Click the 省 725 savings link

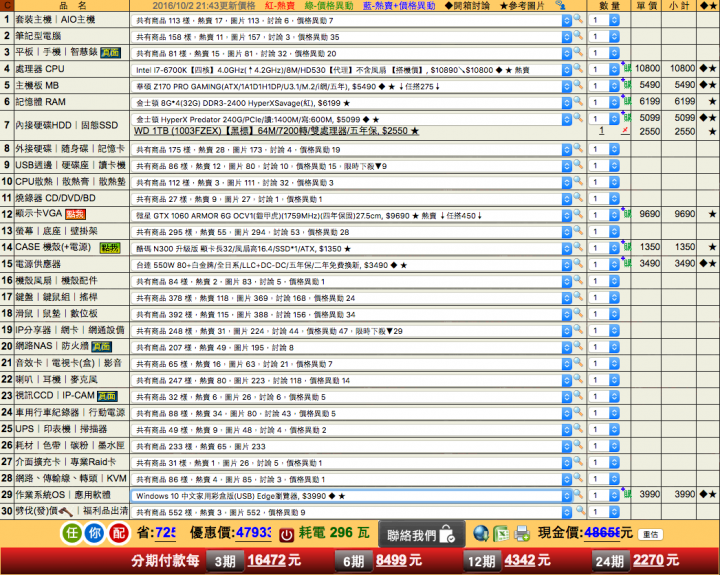[165, 533]
